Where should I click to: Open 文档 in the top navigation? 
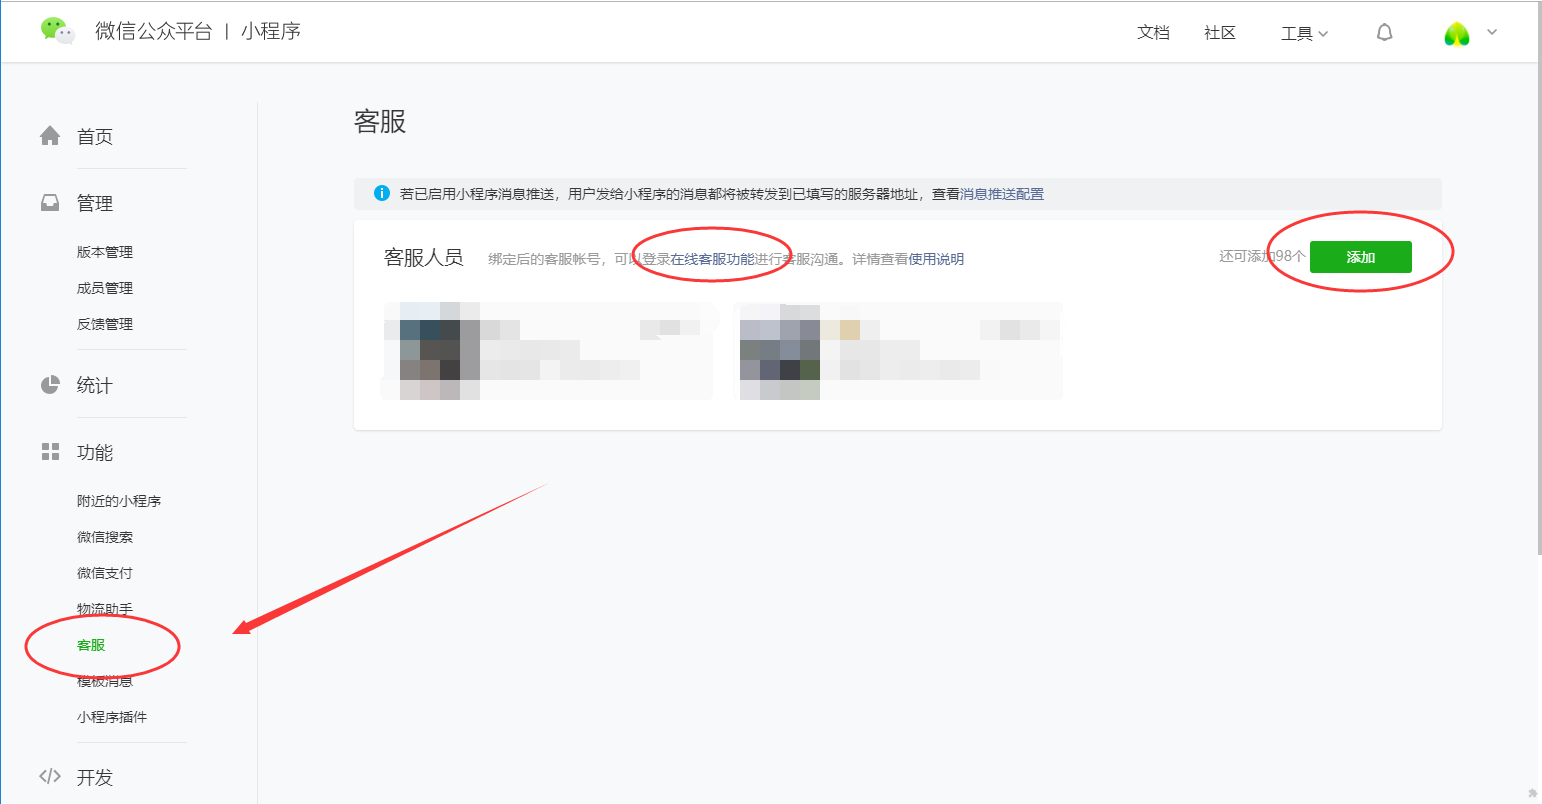1153,33
